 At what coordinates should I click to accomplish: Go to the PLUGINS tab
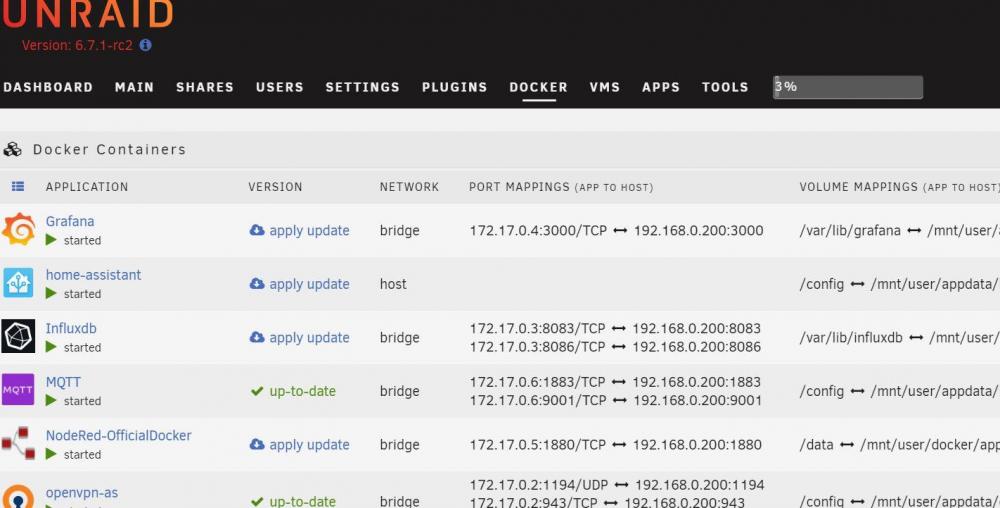click(454, 87)
